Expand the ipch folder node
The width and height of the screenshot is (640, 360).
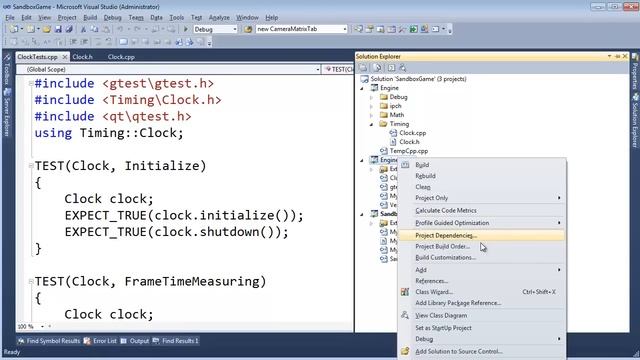pyautogui.click(x=371, y=106)
